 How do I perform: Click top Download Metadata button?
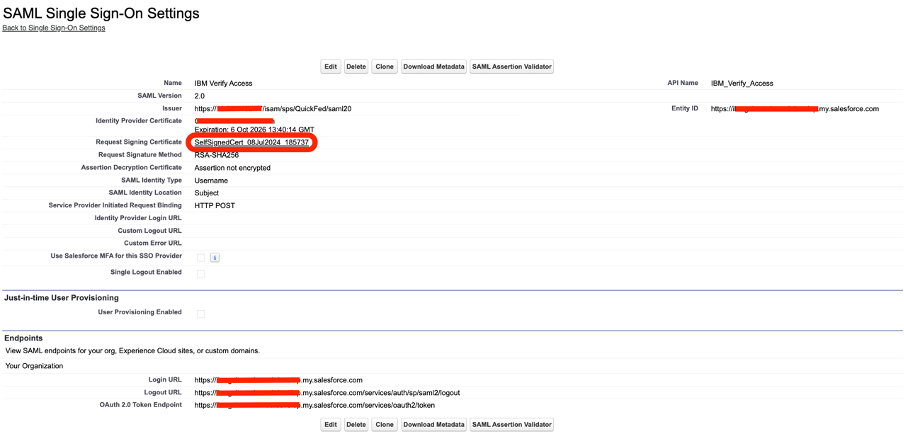coord(434,67)
